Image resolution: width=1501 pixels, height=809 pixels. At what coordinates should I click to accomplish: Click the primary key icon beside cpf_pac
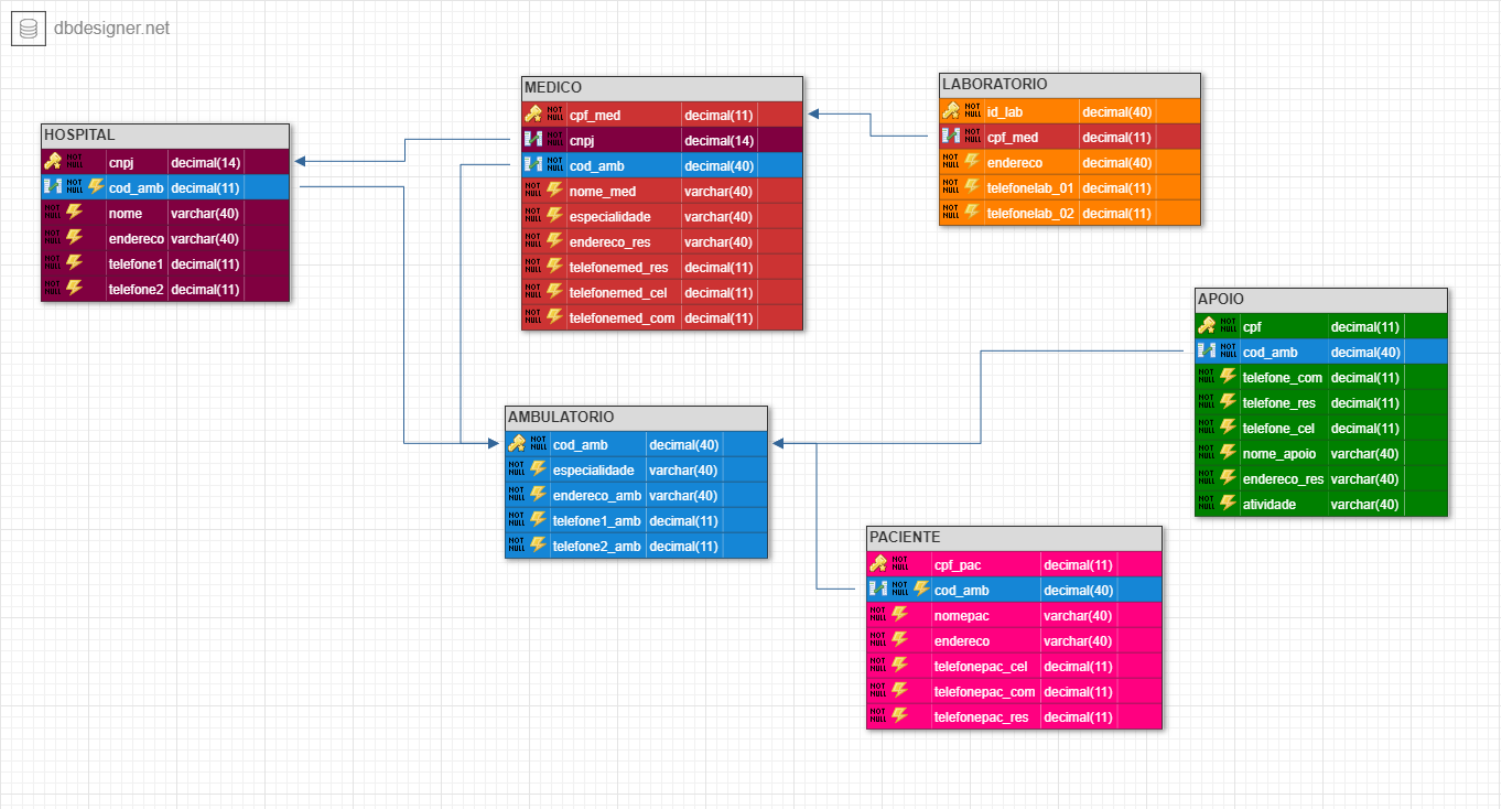click(x=879, y=564)
